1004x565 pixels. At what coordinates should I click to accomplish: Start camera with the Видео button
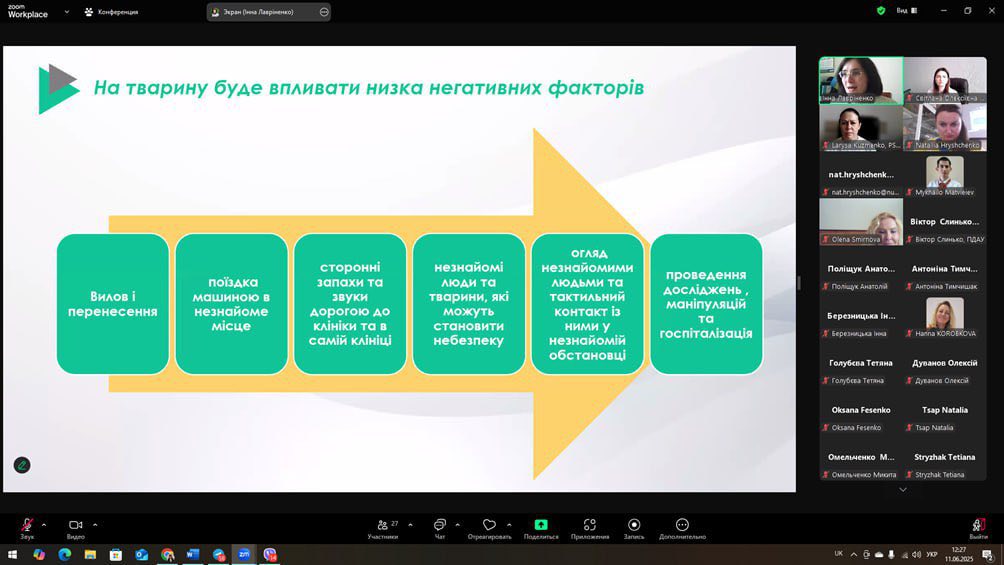(x=76, y=528)
